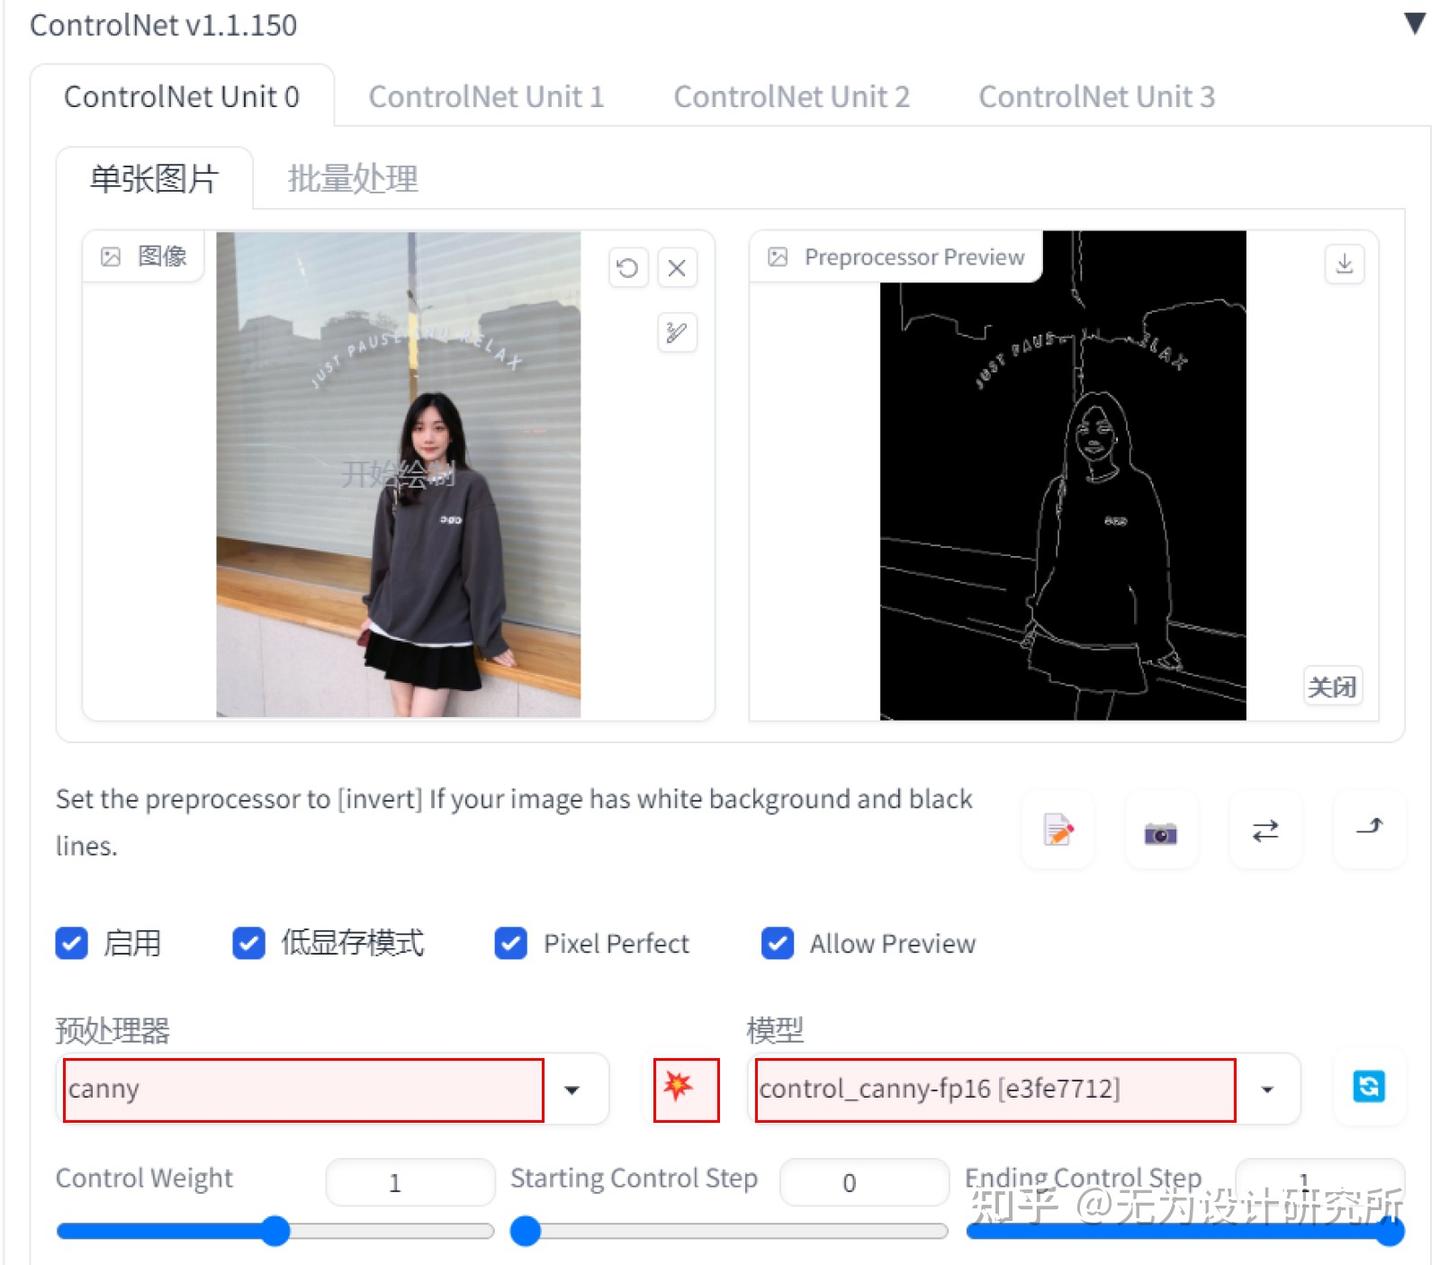Open new canvas notepad-pencil icon
Viewport: 1440px width, 1265px height.
tap(1058, 830)
